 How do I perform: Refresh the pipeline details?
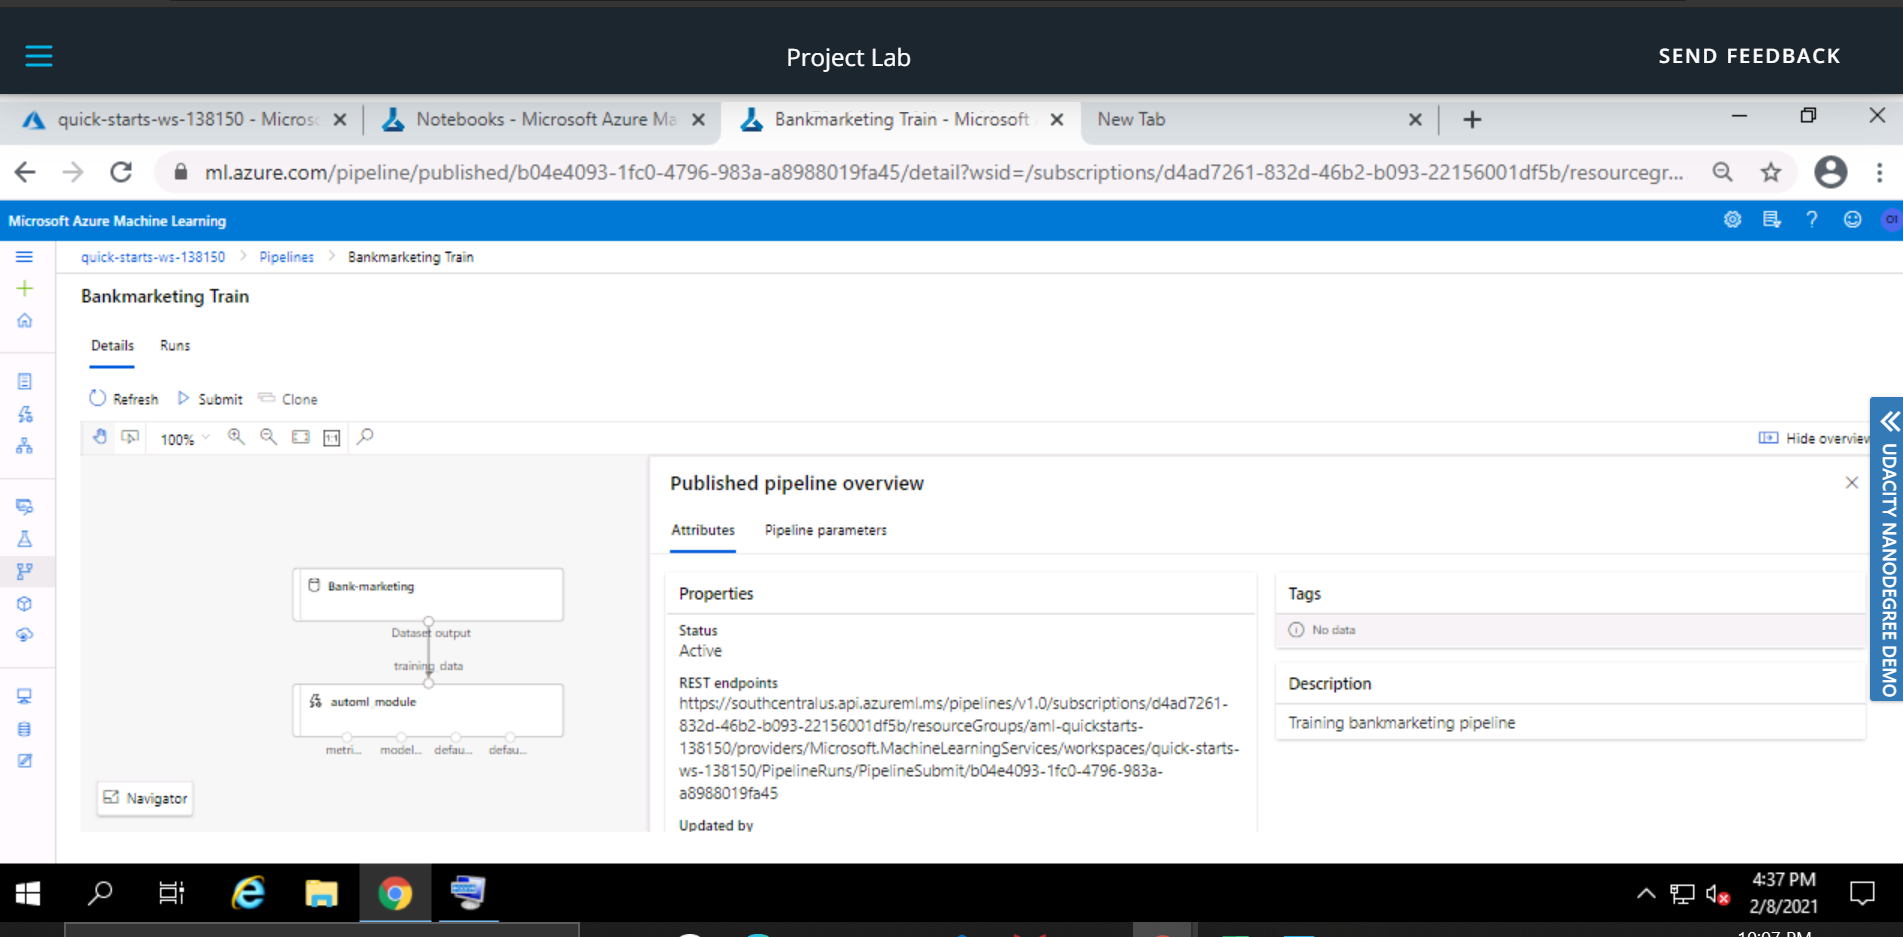pyautogui.click(x=124, y=398)
